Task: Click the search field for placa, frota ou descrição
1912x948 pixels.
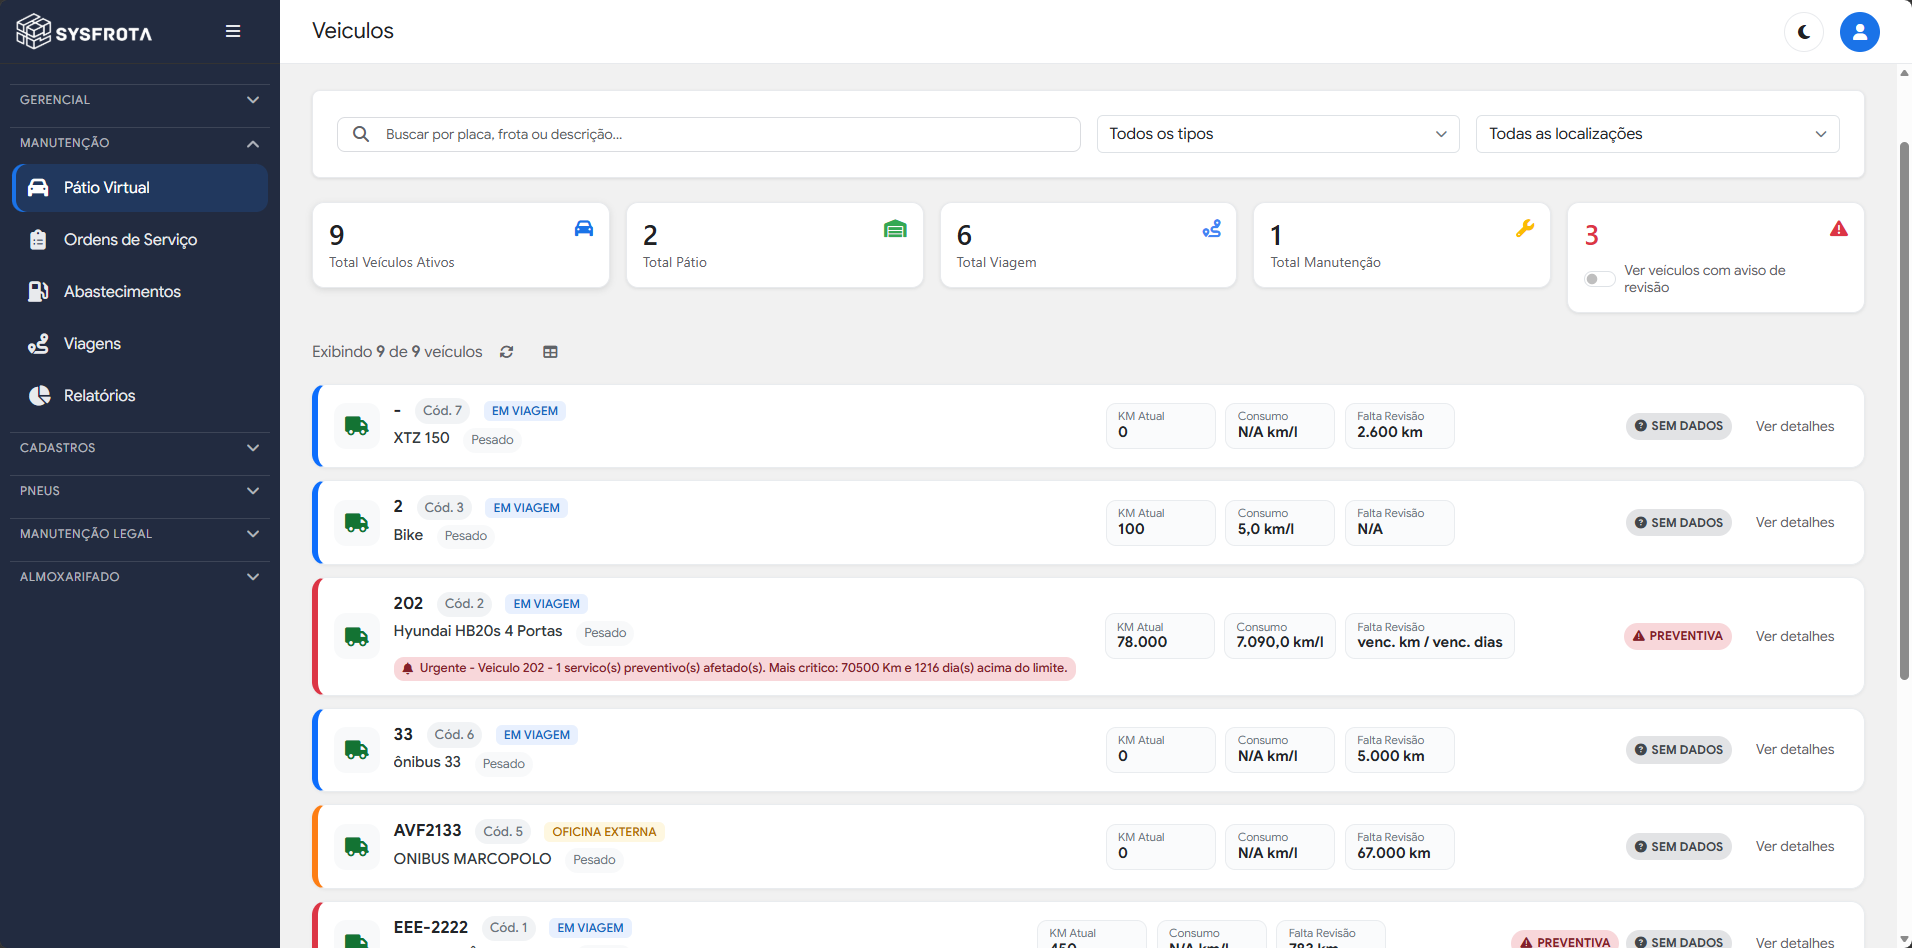Action: coord(709,134)
